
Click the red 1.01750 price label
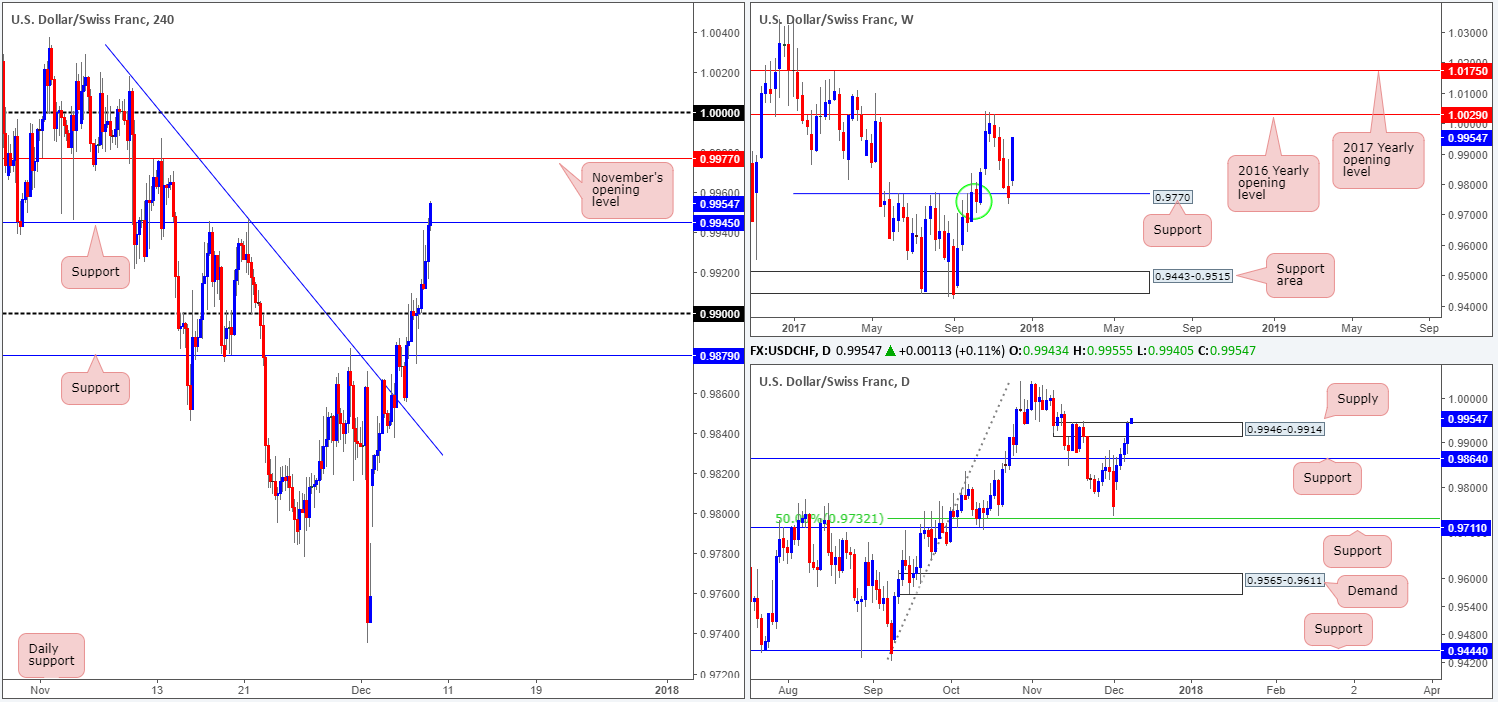pyautogui.click(x=1468, y=71)
